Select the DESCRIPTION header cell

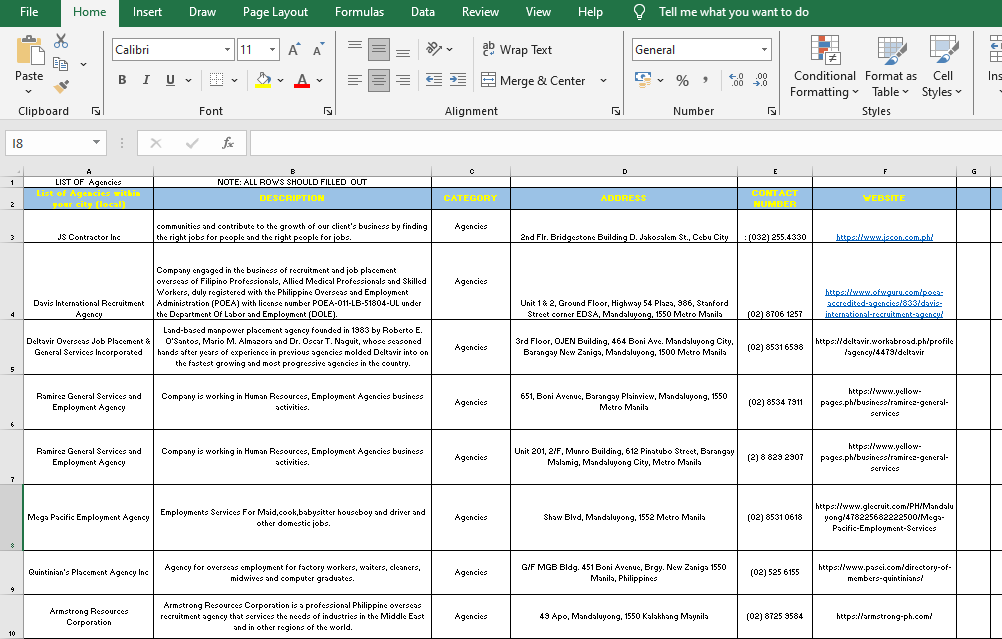tap(292, 198)
